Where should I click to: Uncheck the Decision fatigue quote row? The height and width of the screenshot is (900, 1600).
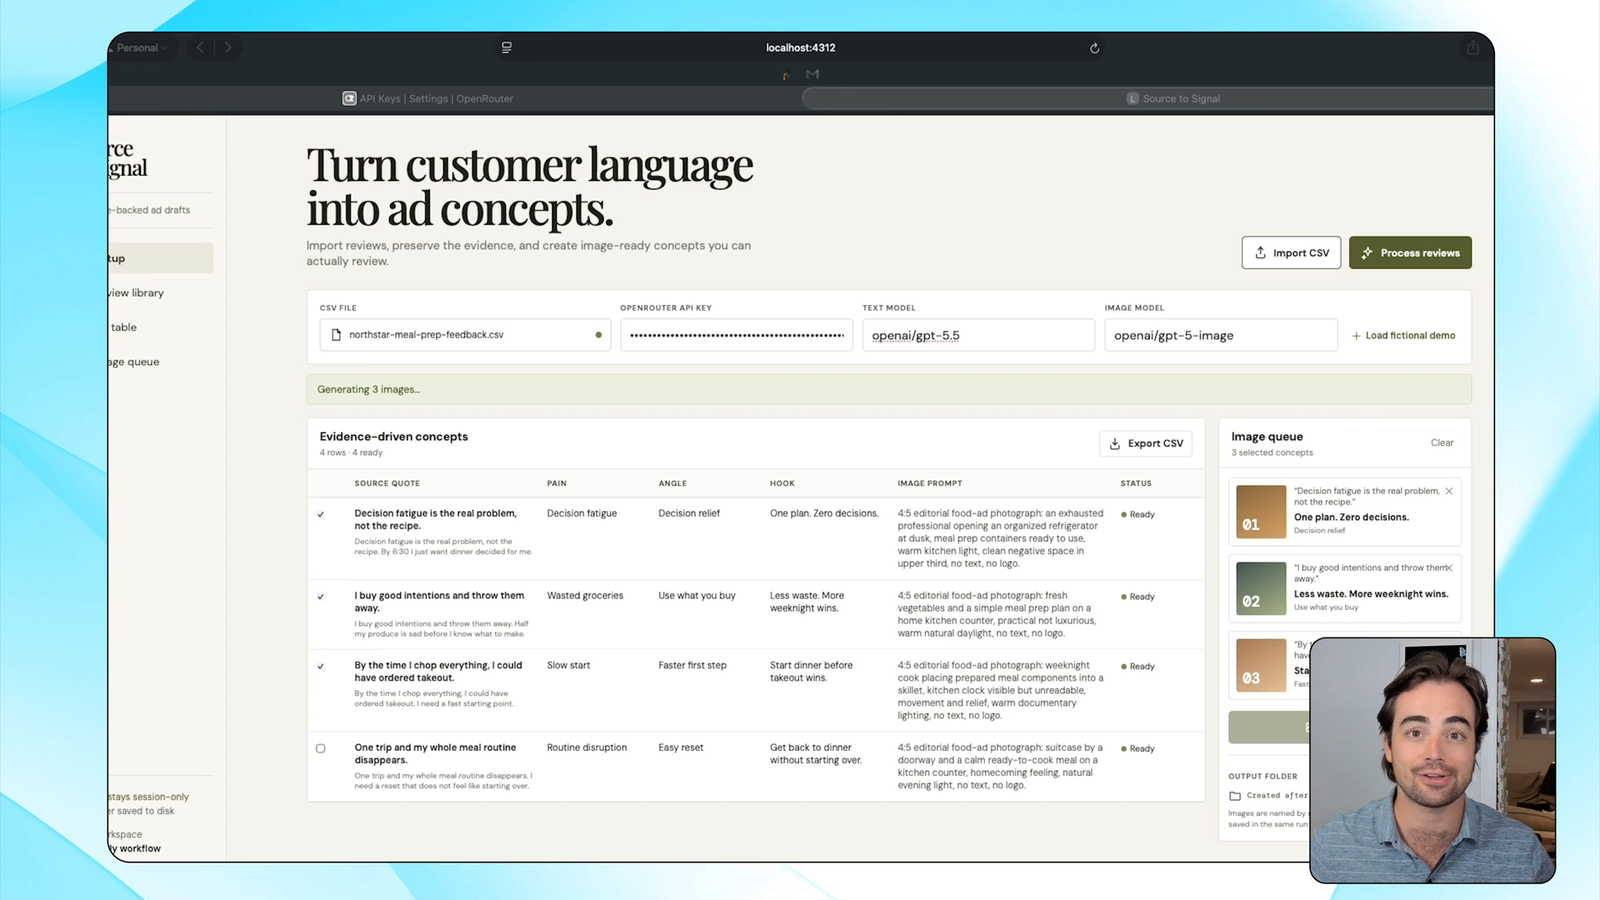click(321, 514)
